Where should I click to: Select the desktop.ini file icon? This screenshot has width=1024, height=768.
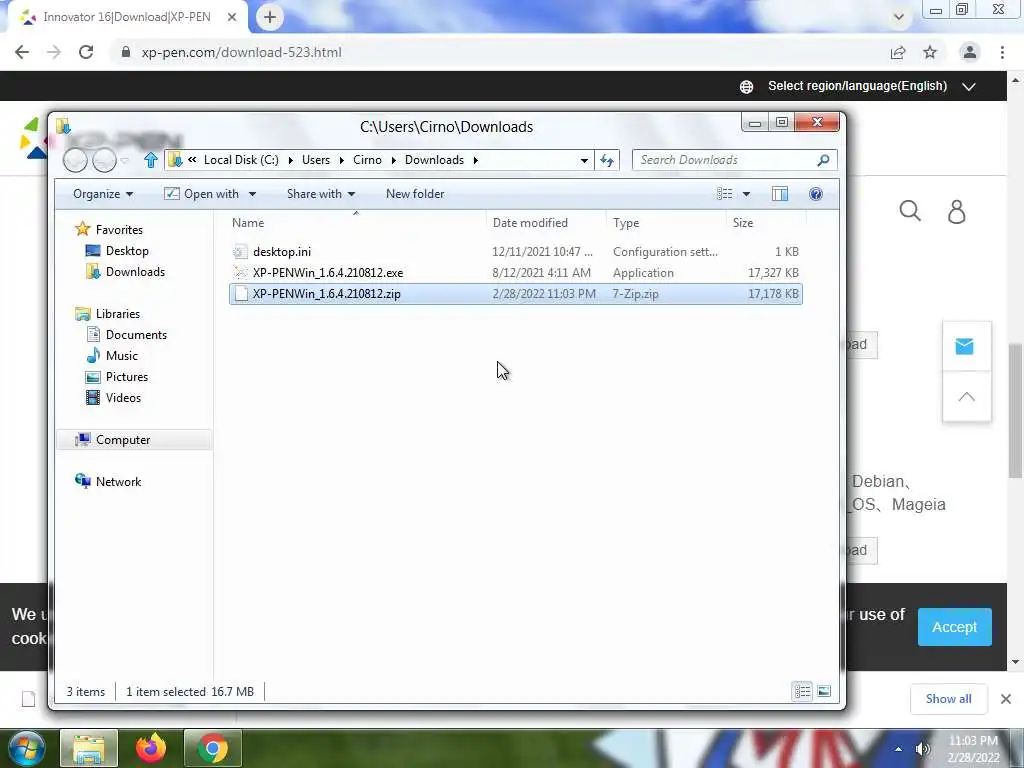[240, 252]
